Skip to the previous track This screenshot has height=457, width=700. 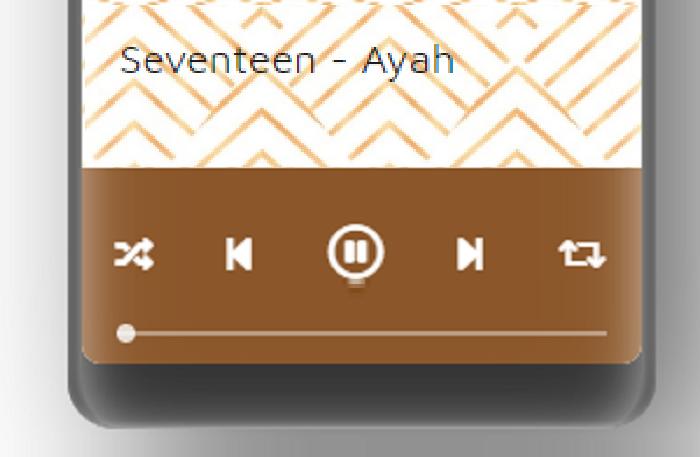point(239,254)
